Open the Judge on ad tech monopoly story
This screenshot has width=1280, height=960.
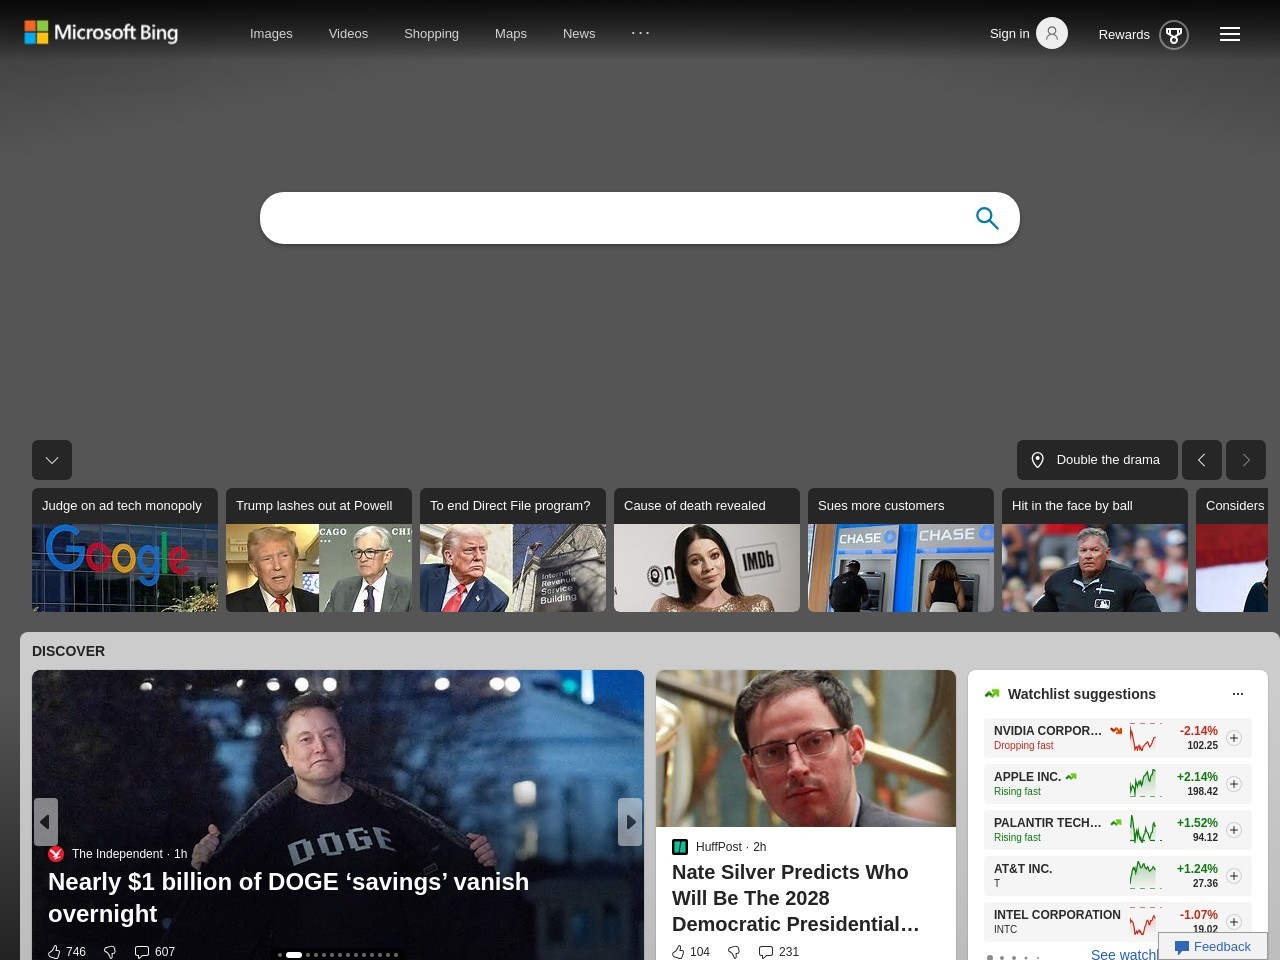[x=125, y=550]
